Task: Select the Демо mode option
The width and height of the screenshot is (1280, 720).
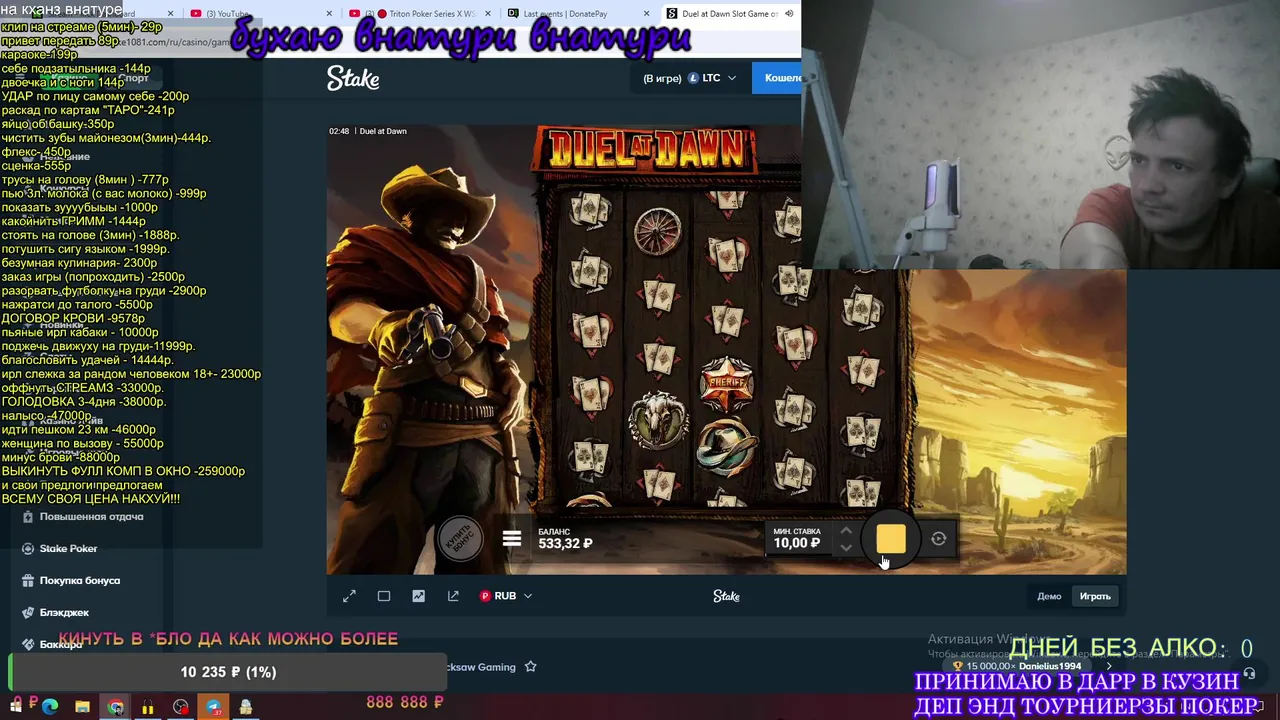Action: 1049,596
